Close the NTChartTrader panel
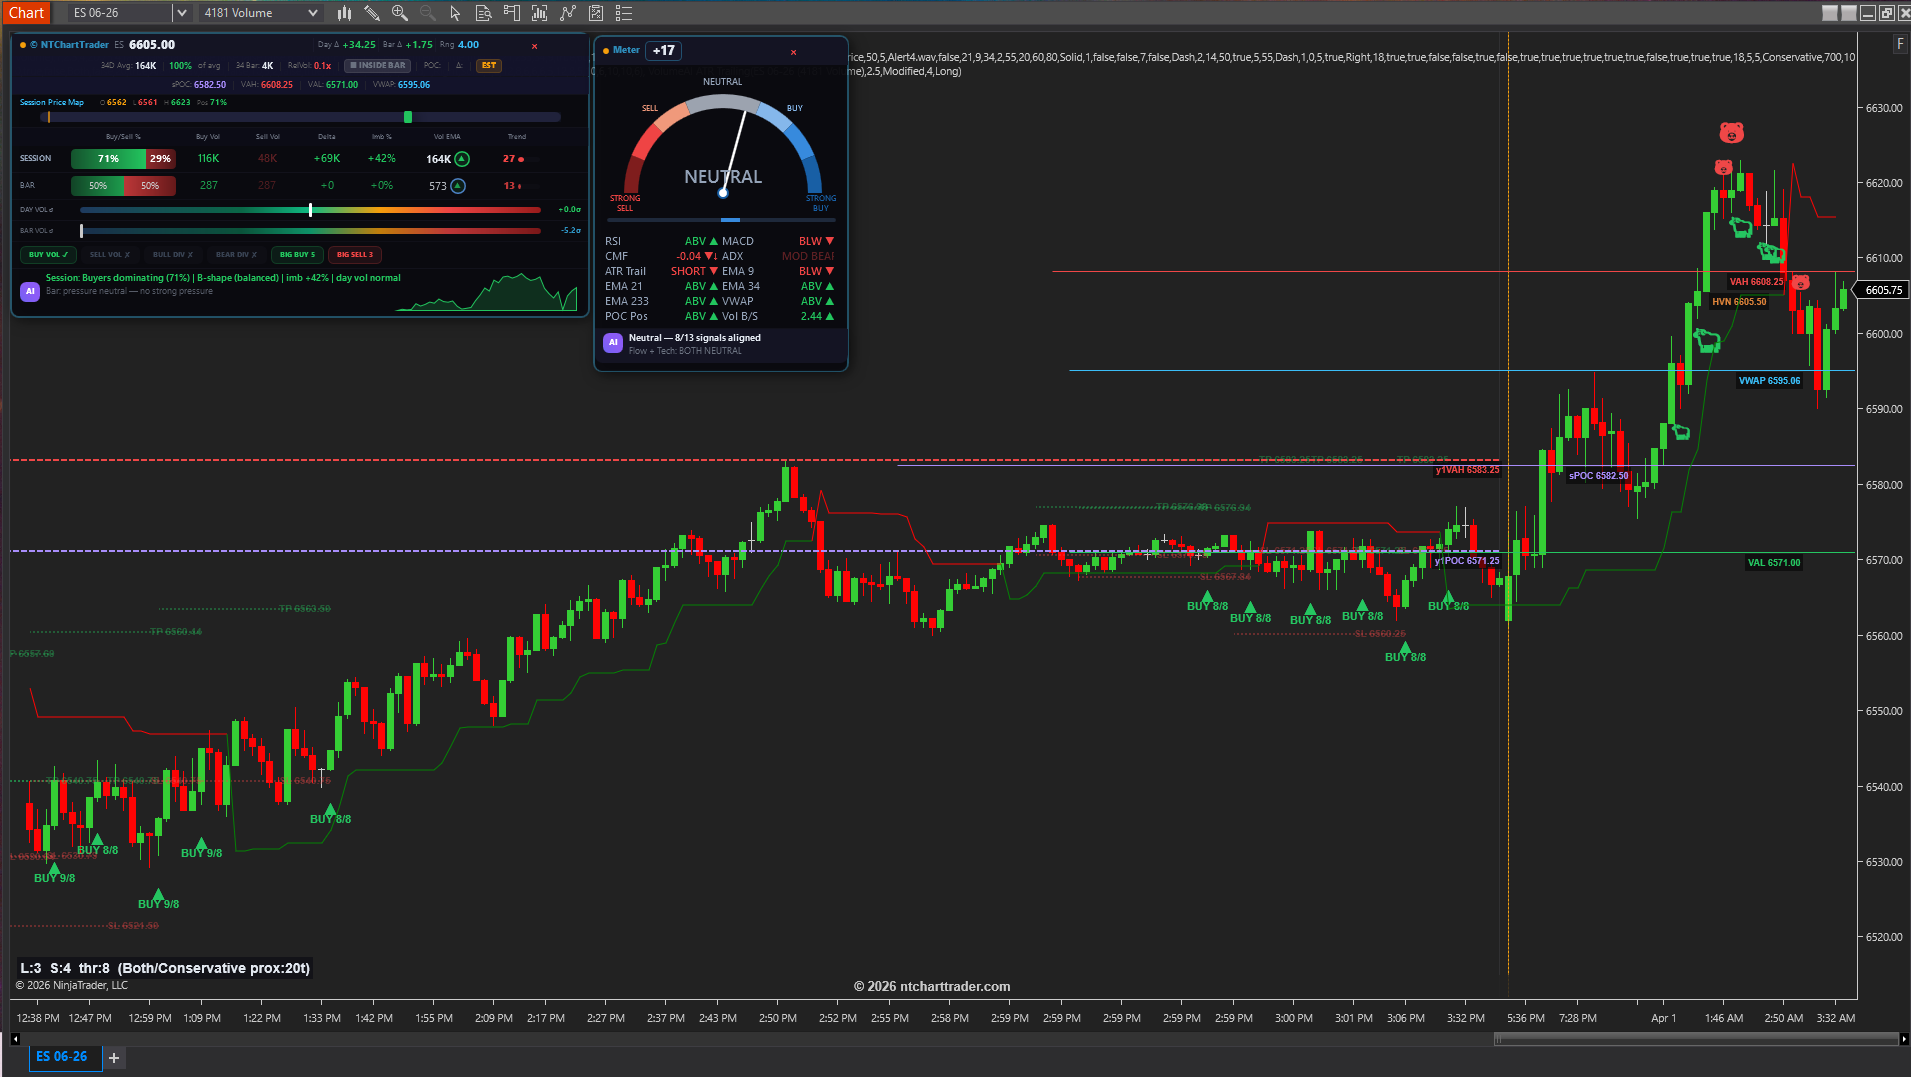The image size is (1911, 1077). pos(534,46)
